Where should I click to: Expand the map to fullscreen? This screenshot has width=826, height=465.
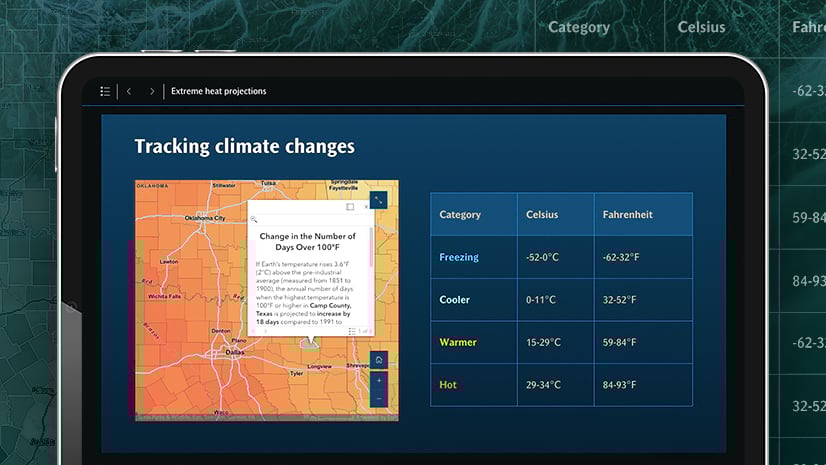tap(378, 200)
